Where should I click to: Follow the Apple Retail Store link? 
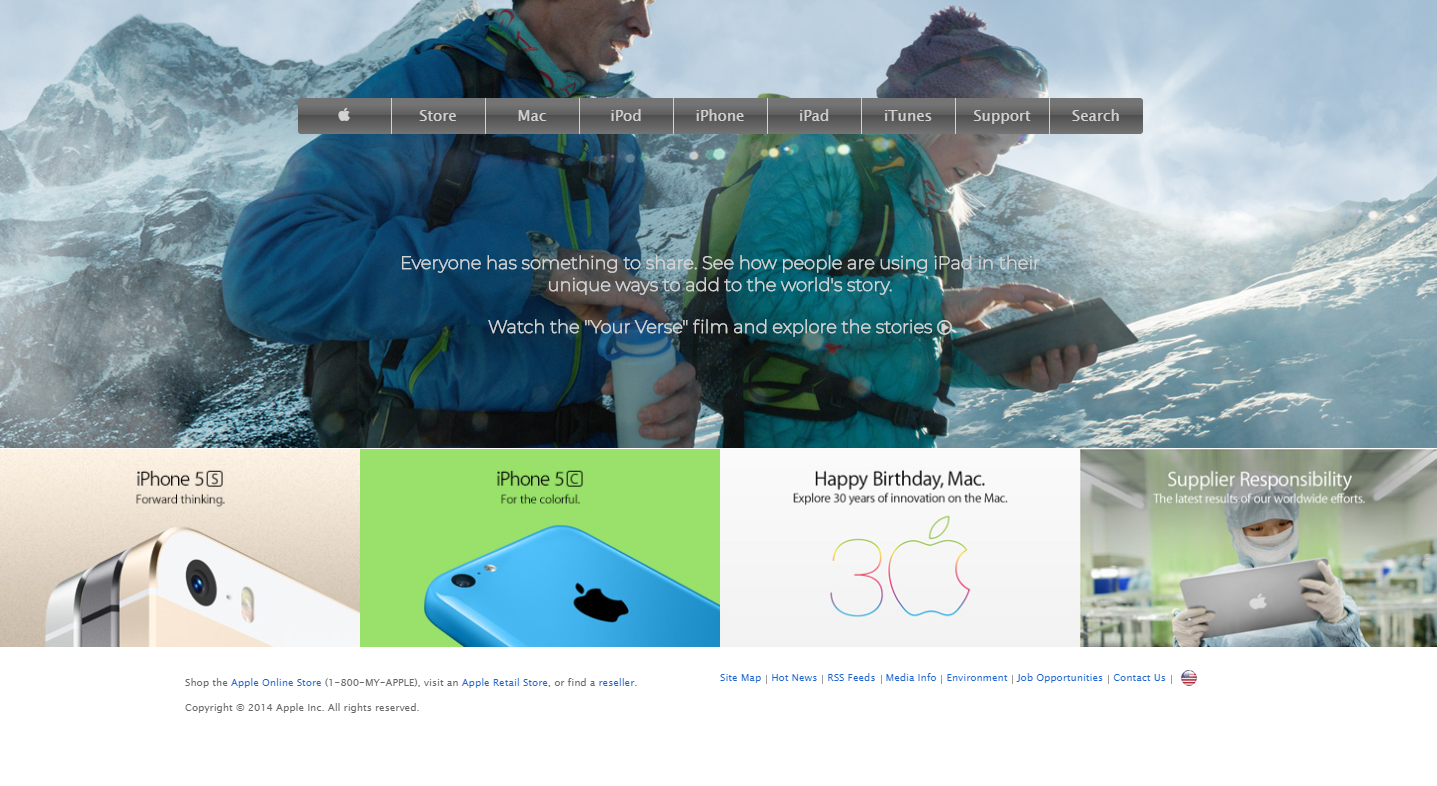point(505,683)
